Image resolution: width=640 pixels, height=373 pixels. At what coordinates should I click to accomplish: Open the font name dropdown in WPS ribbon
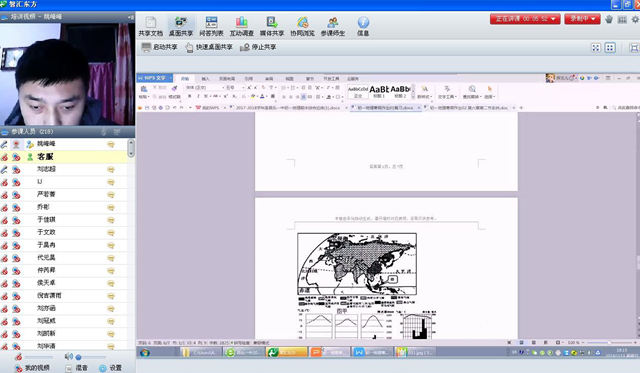tap(204, 87)
